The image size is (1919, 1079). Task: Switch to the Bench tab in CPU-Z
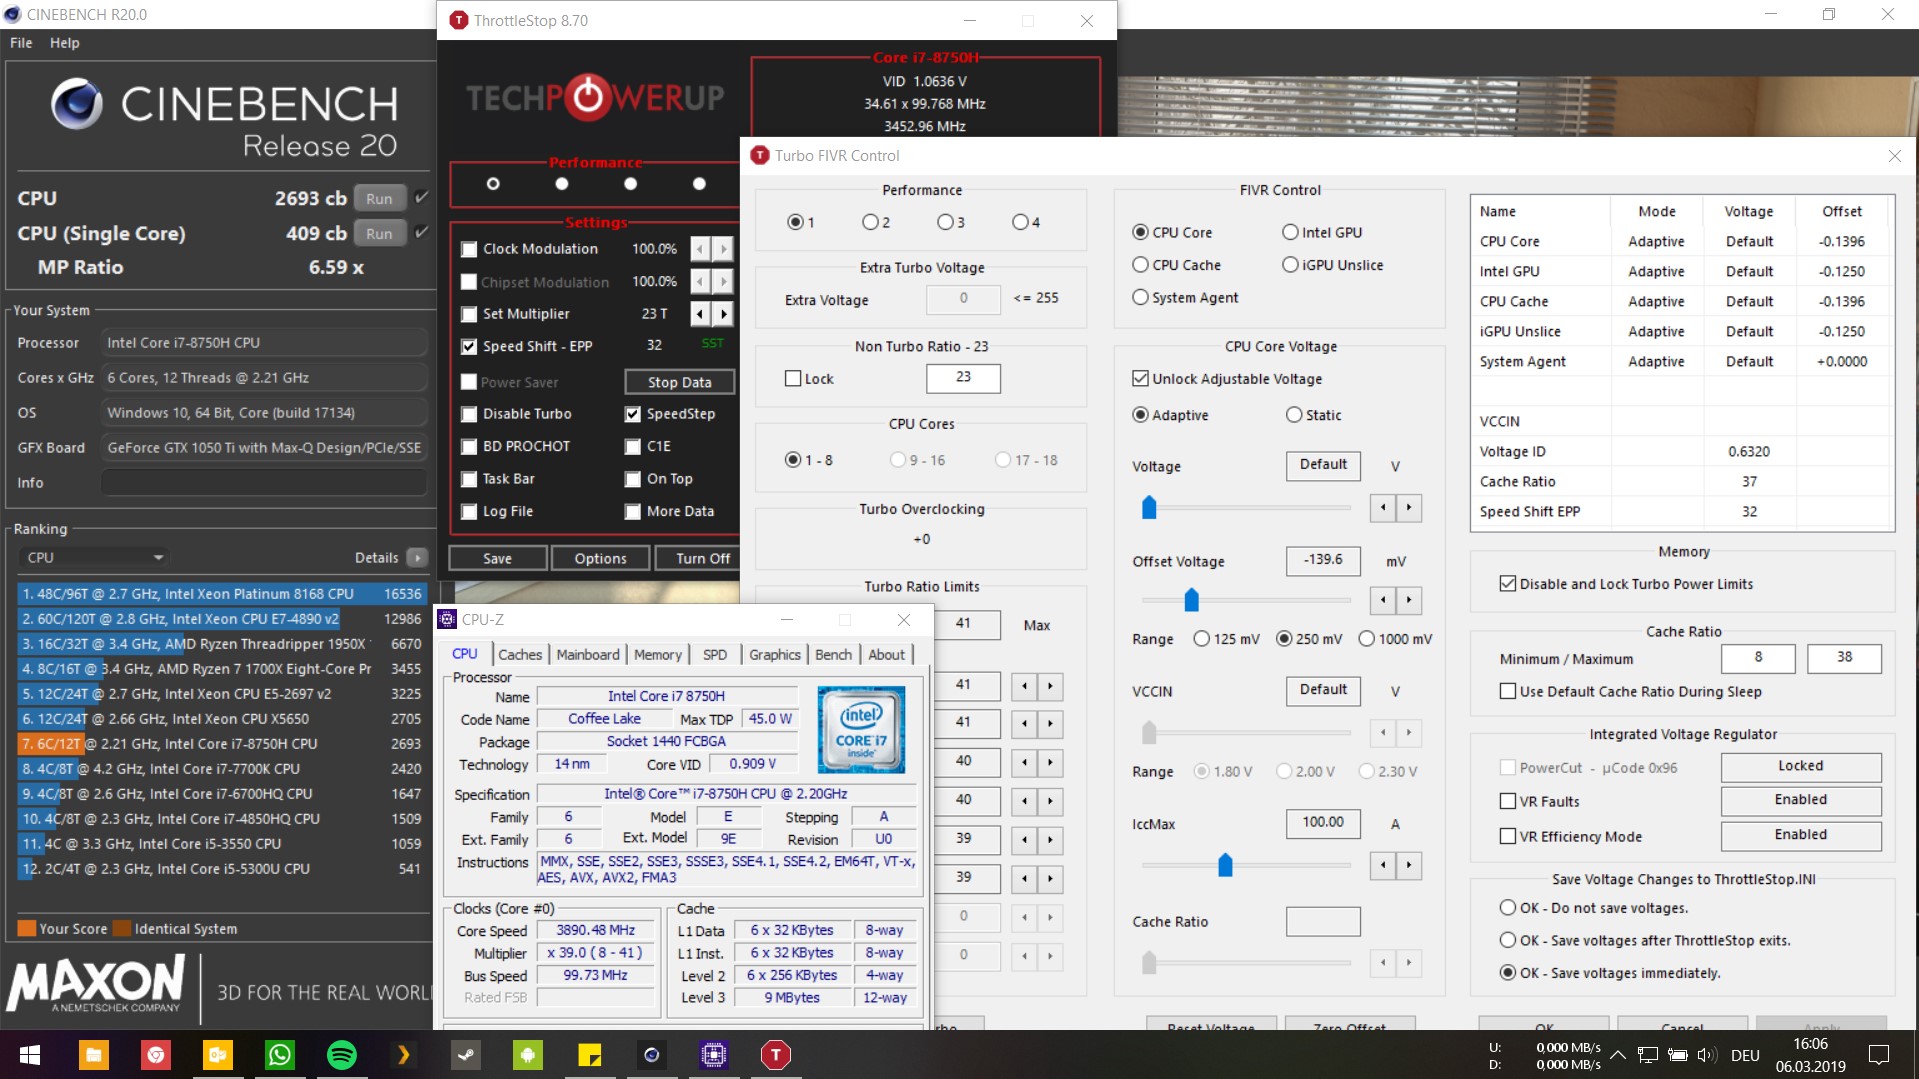[x=833, y=654]
